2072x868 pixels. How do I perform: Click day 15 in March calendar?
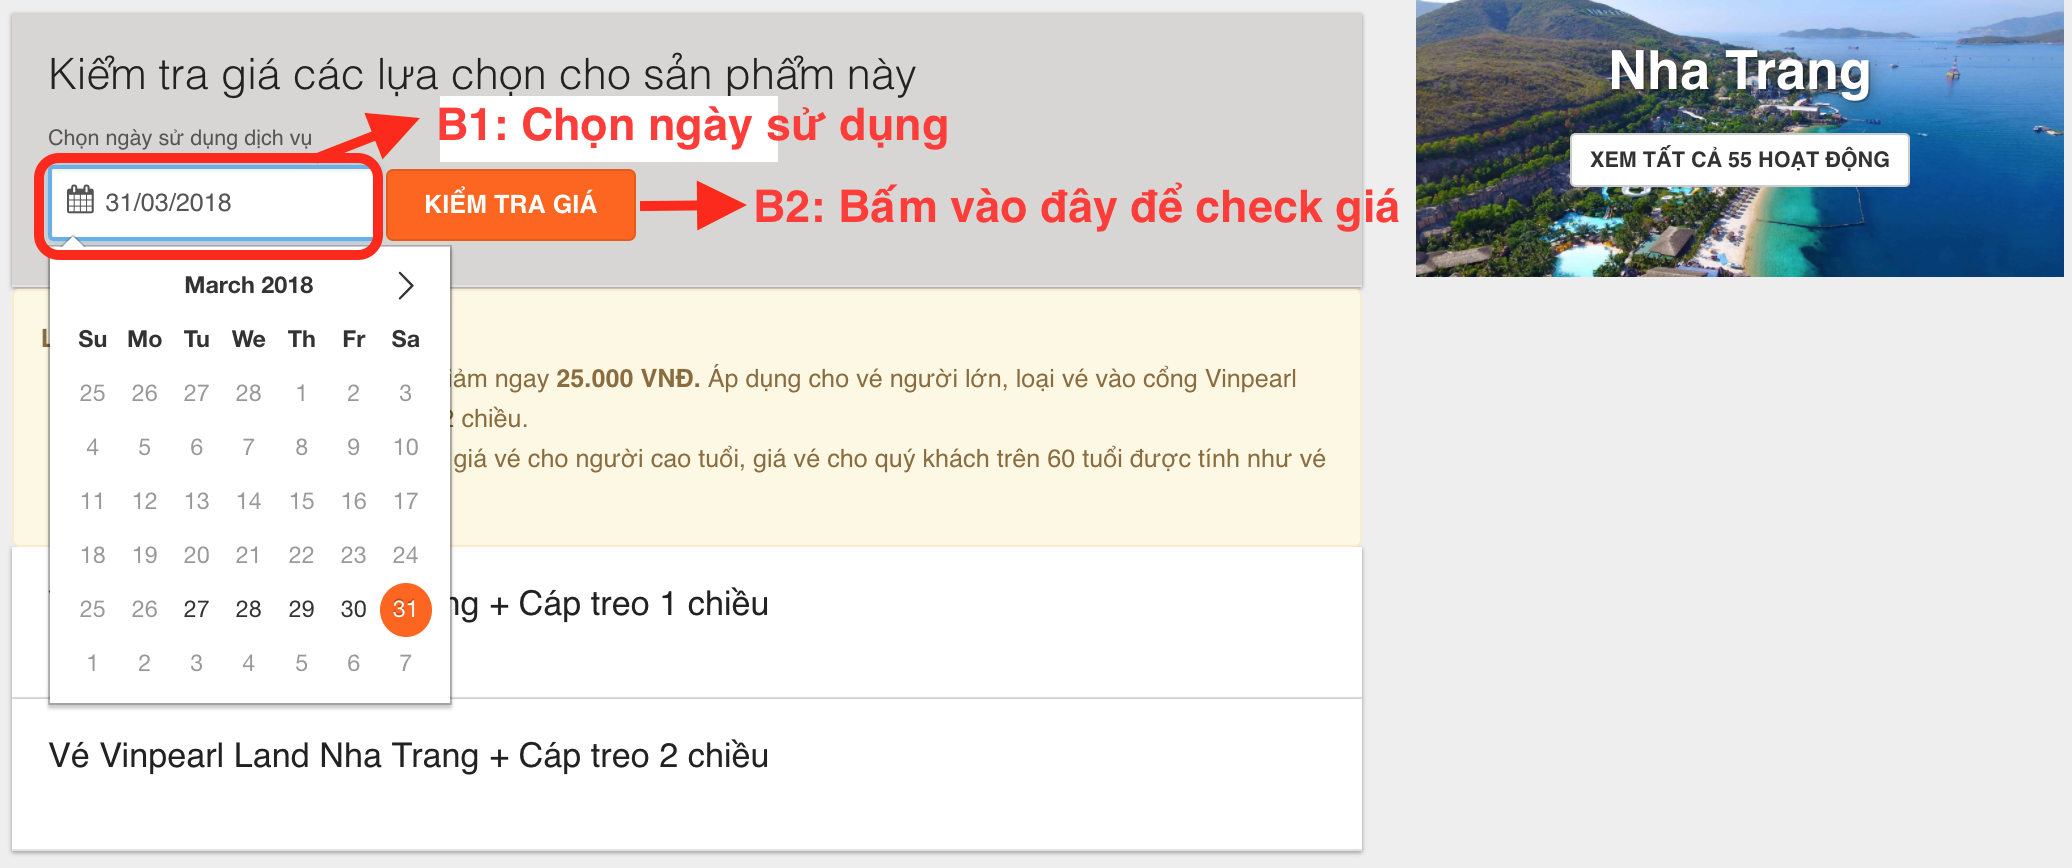(301, 501)
